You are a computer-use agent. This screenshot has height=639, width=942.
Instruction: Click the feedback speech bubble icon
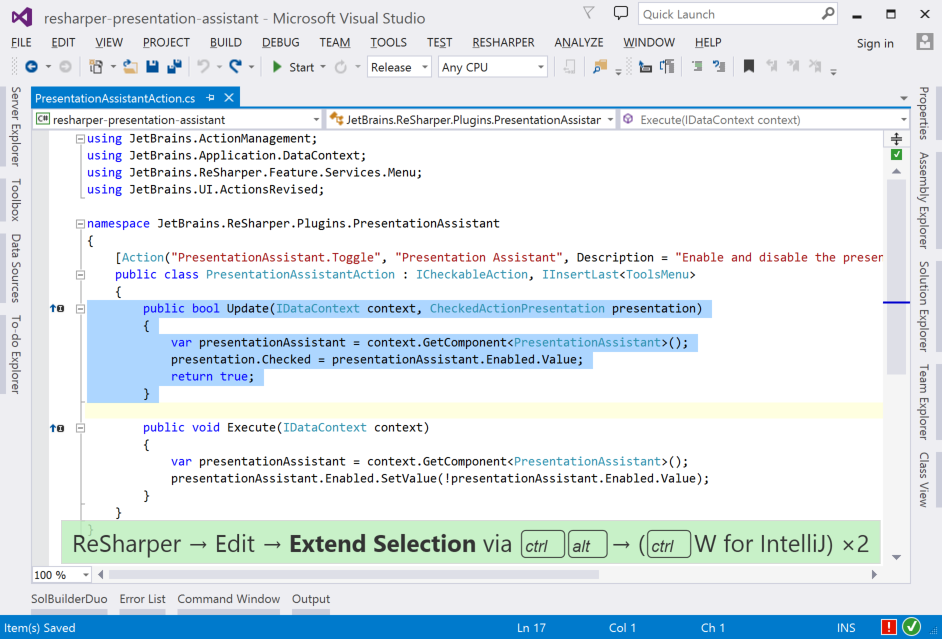(x=621, y=13)
